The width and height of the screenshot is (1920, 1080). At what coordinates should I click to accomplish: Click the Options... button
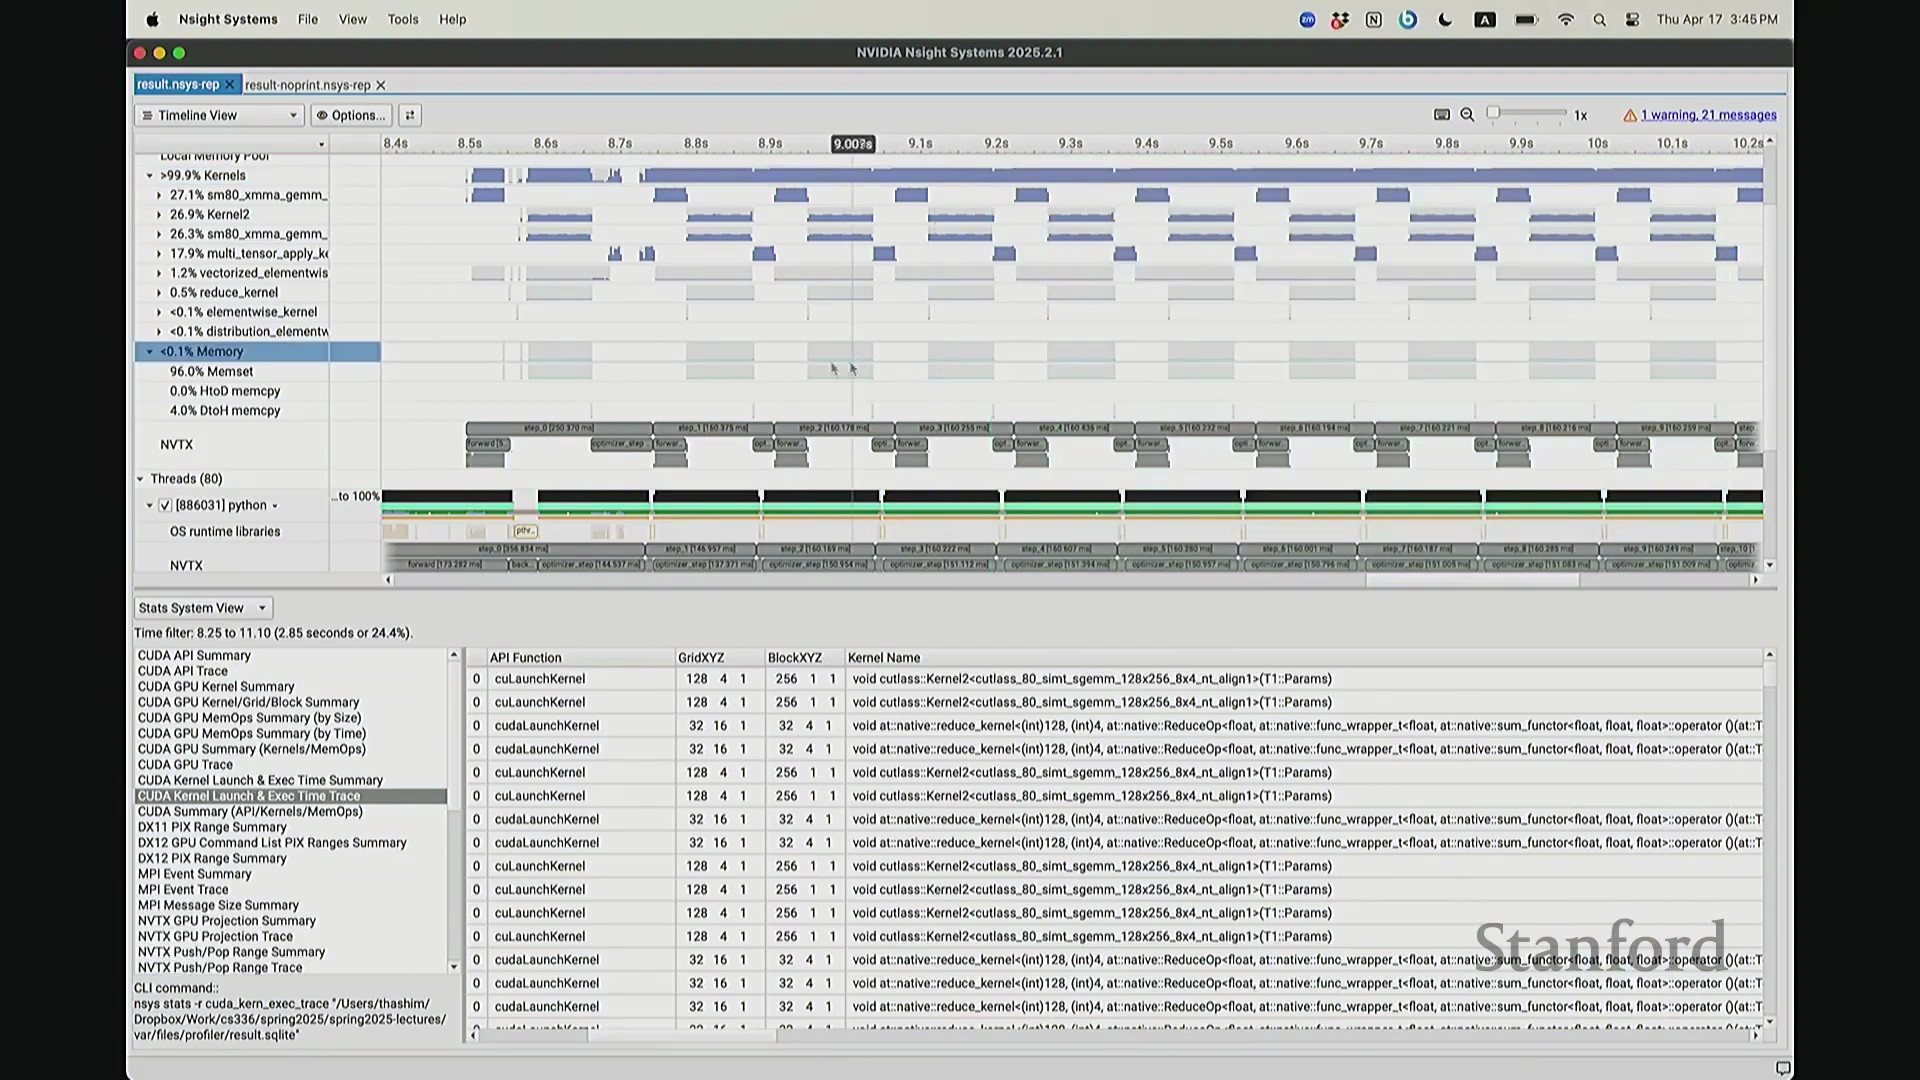(x=351, y=115)
